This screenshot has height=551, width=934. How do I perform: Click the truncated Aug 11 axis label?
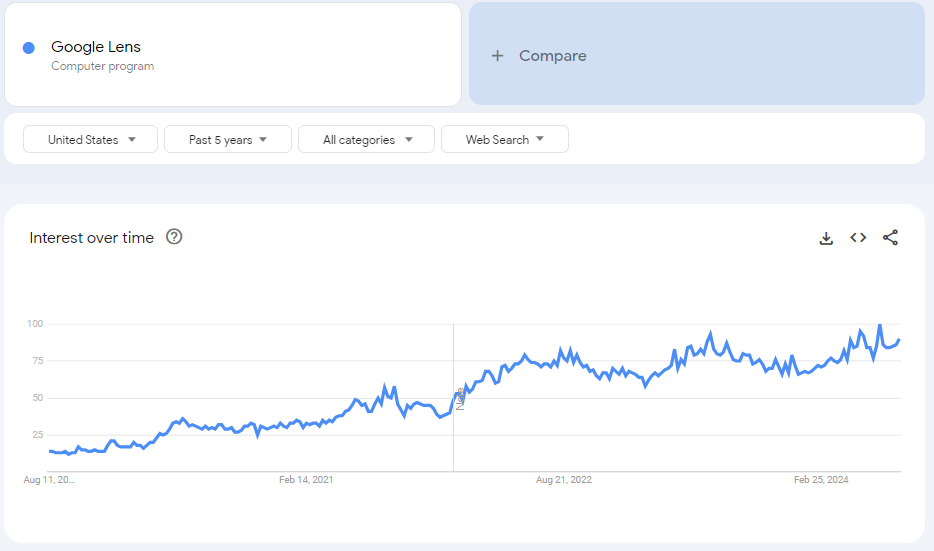point(49,480)
